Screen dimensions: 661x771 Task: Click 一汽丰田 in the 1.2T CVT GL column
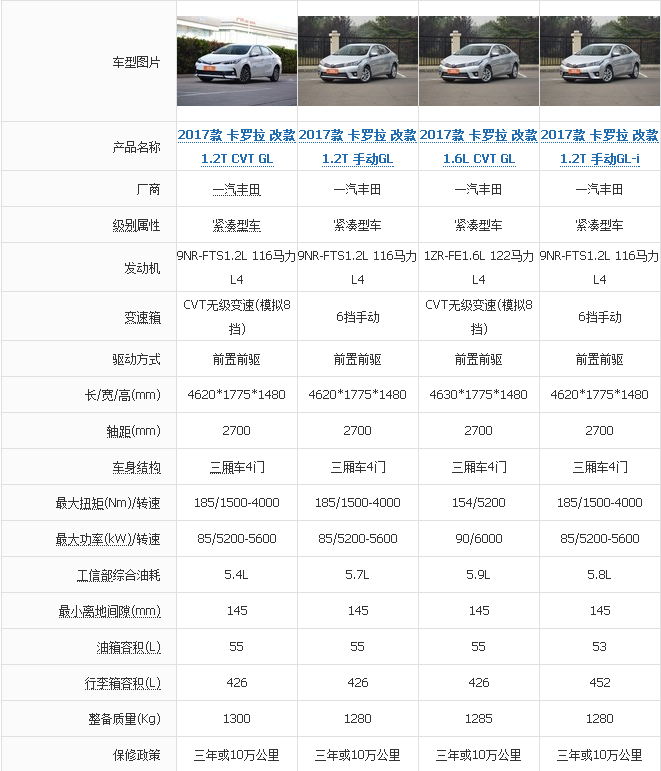237,189
